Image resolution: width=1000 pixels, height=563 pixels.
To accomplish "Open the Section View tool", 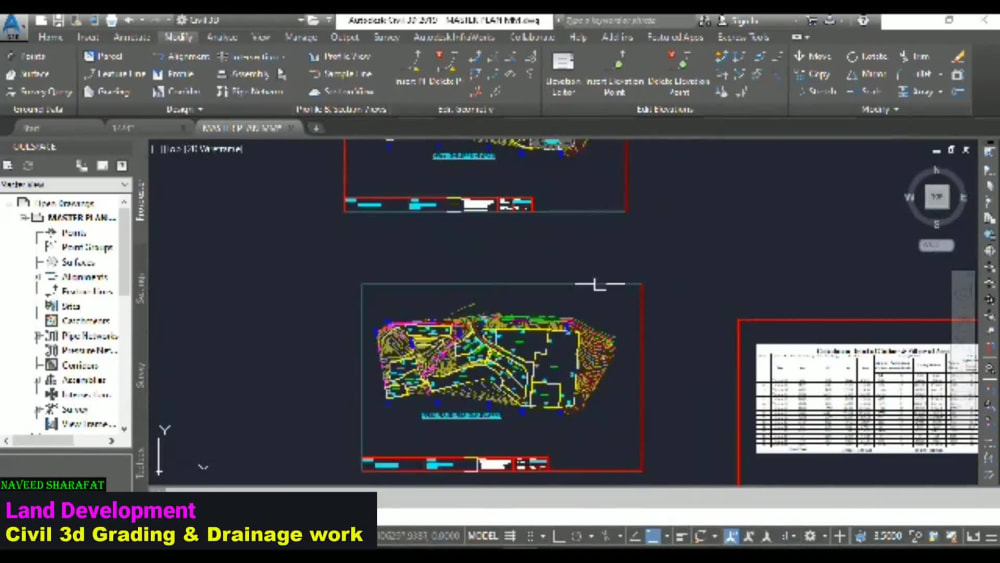I will (x=341, y=92).
